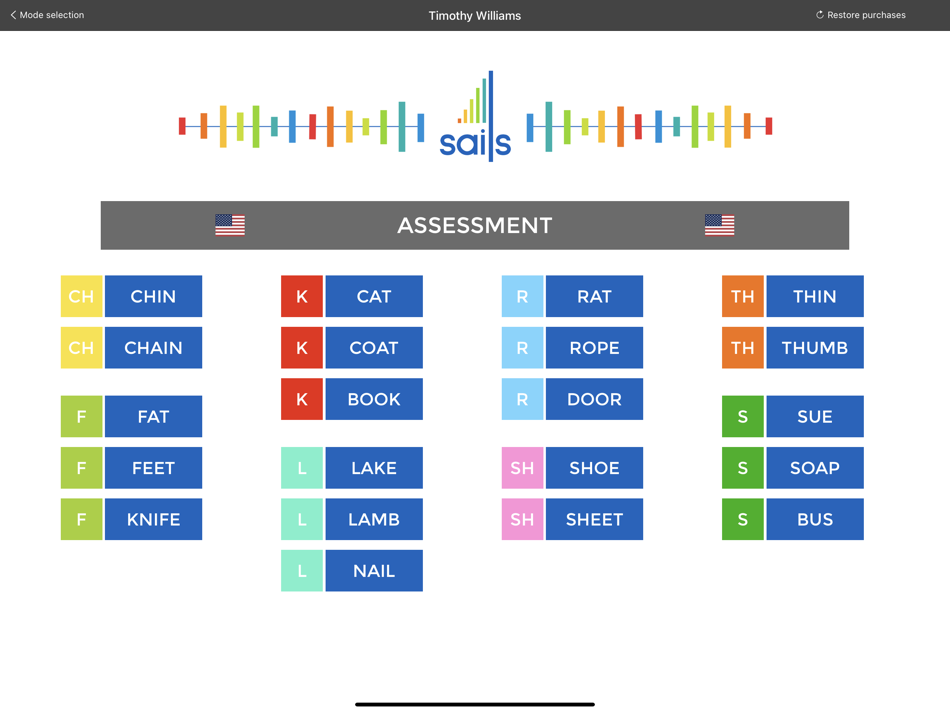Open the CAT word
This screenshot has height=712, width=950.
pyautogui.click(x=374, y=296)
